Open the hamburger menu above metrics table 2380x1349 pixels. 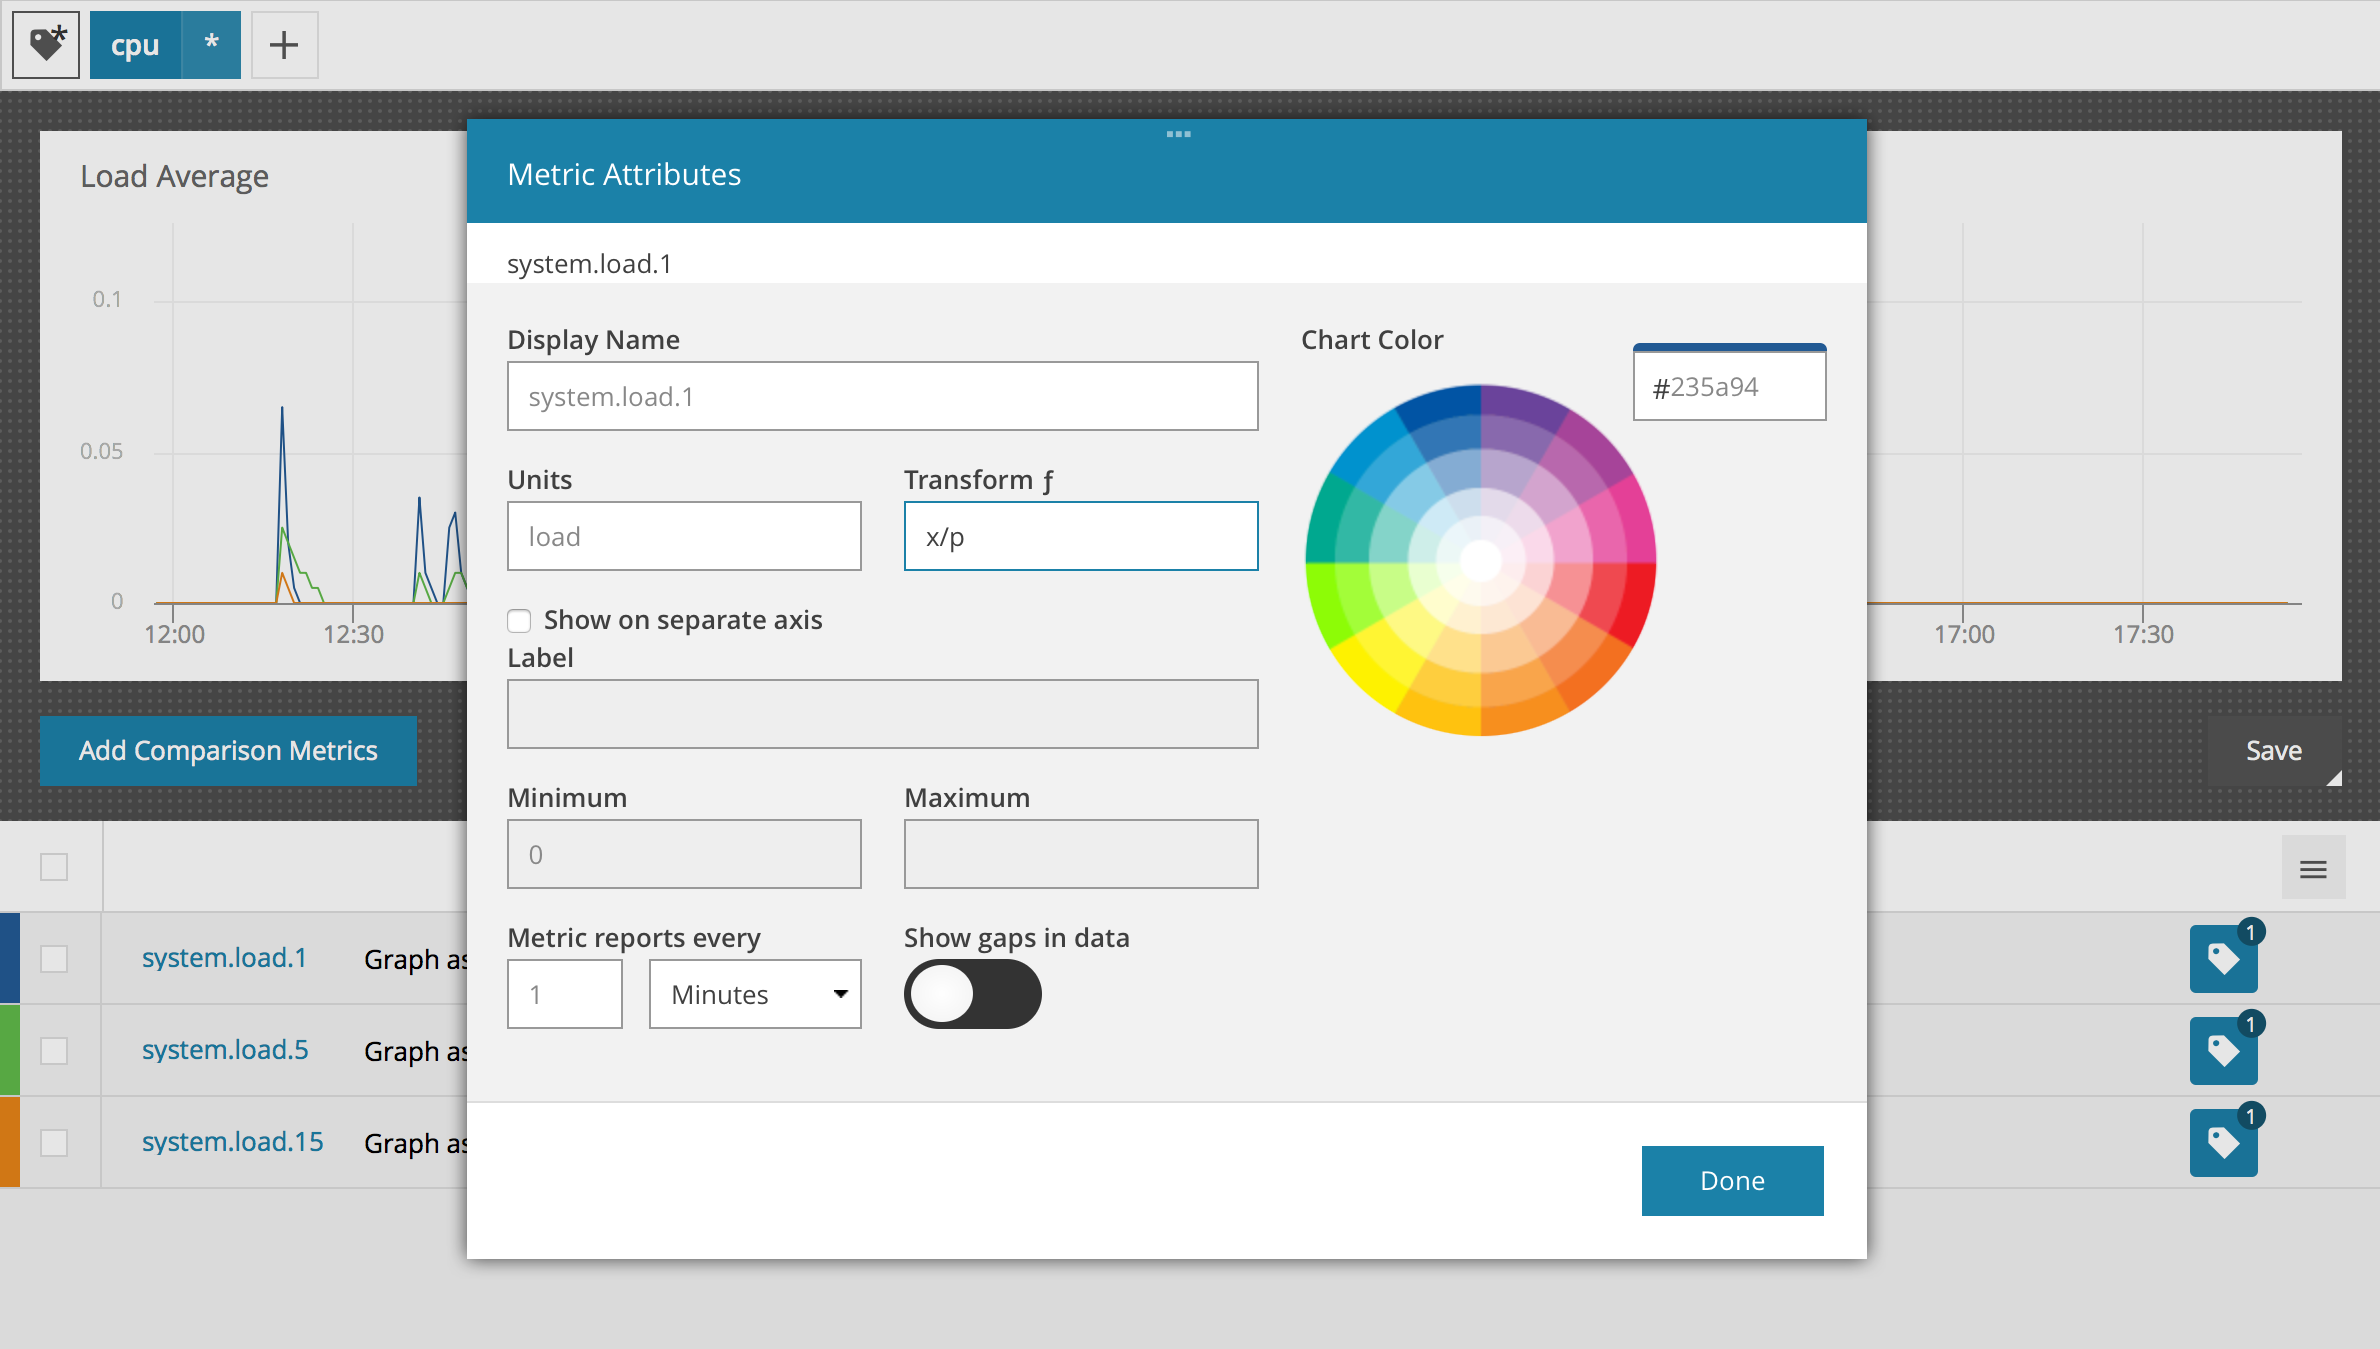pyautogui.click(x=2313, y=869)
